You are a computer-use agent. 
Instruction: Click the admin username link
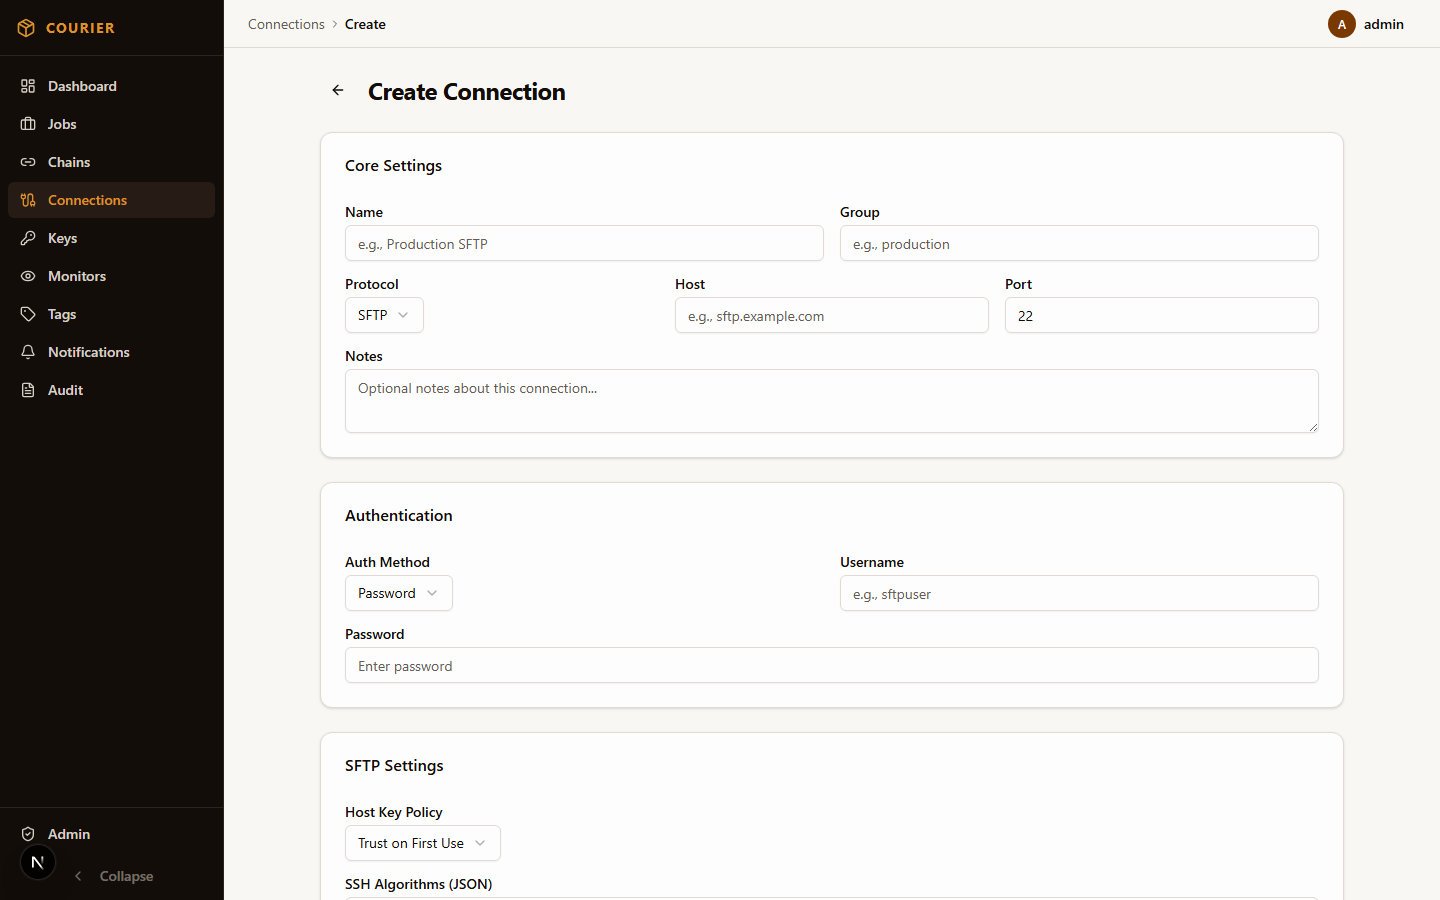(x=1383, y=24)
